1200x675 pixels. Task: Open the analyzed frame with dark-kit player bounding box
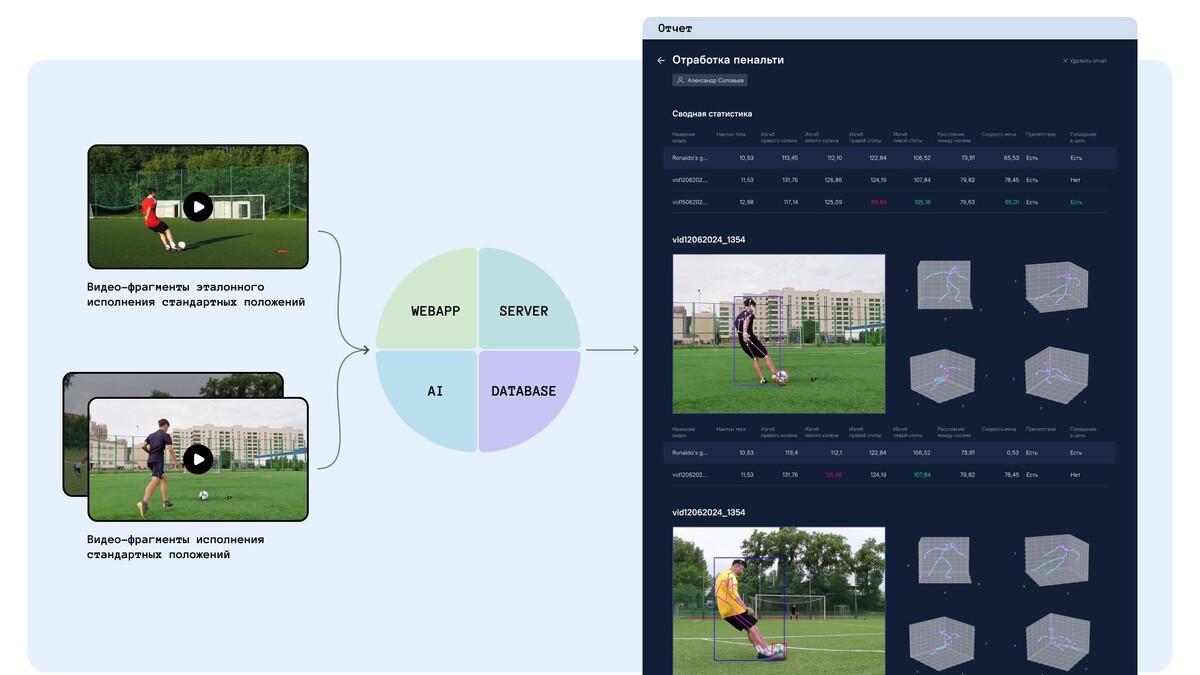pyautogui.click(x=779, y=334)
